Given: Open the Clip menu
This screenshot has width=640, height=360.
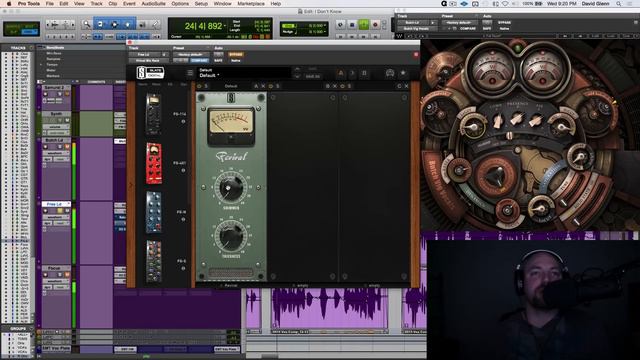Looking at the screenshot, I should point(113,4).
